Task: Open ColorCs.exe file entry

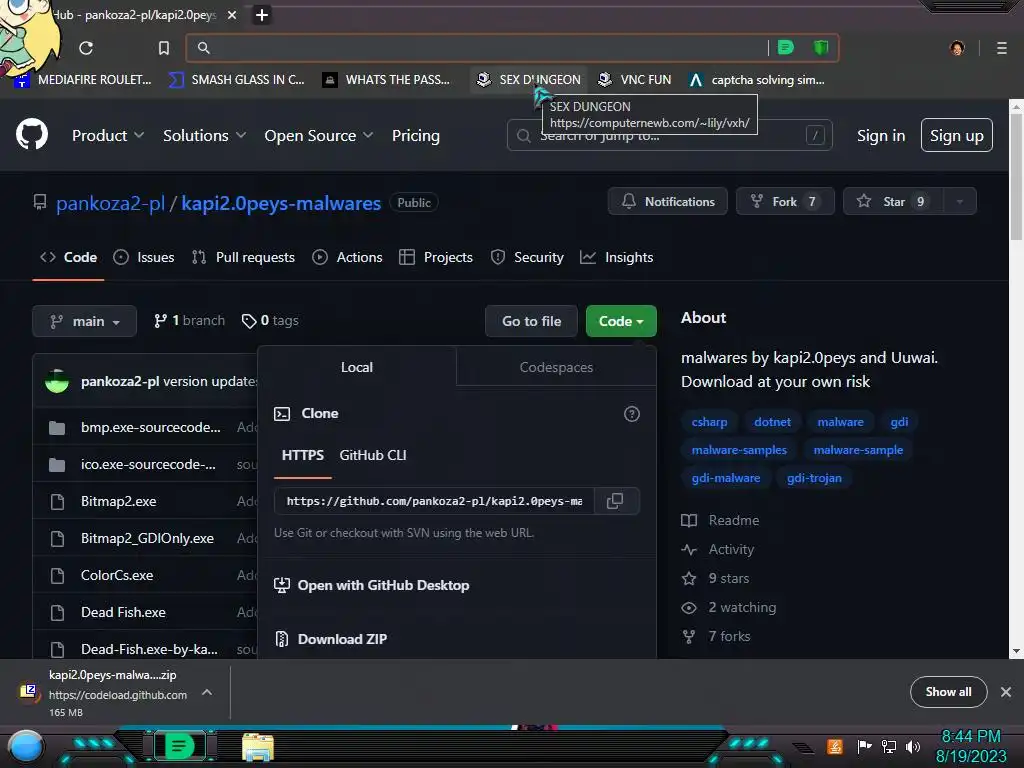Action: (117, 575)
